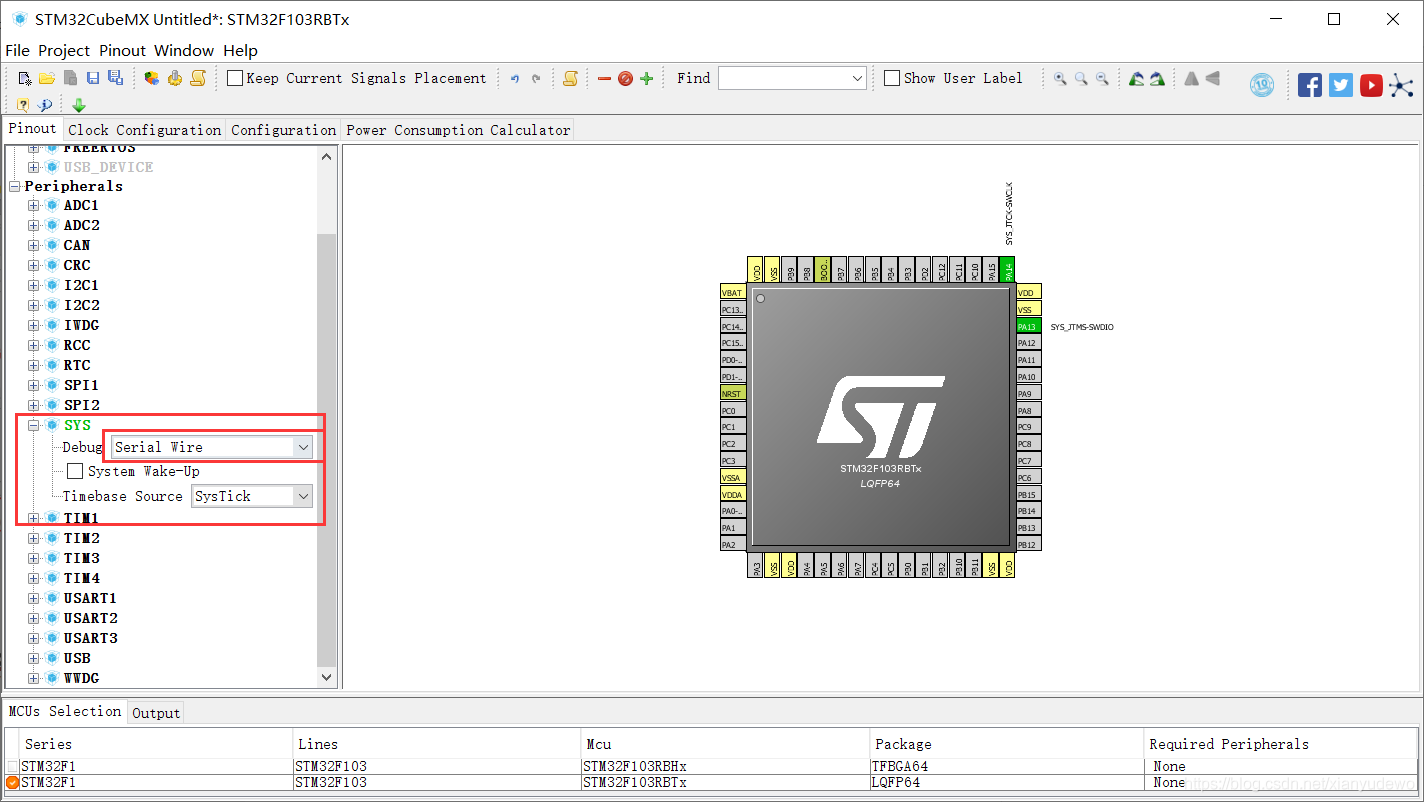Image resolution: width=1424 pixels, height=802 pixels.
Task: Click the Find button label
Action: pyautogui.click(x=693, y=77)
